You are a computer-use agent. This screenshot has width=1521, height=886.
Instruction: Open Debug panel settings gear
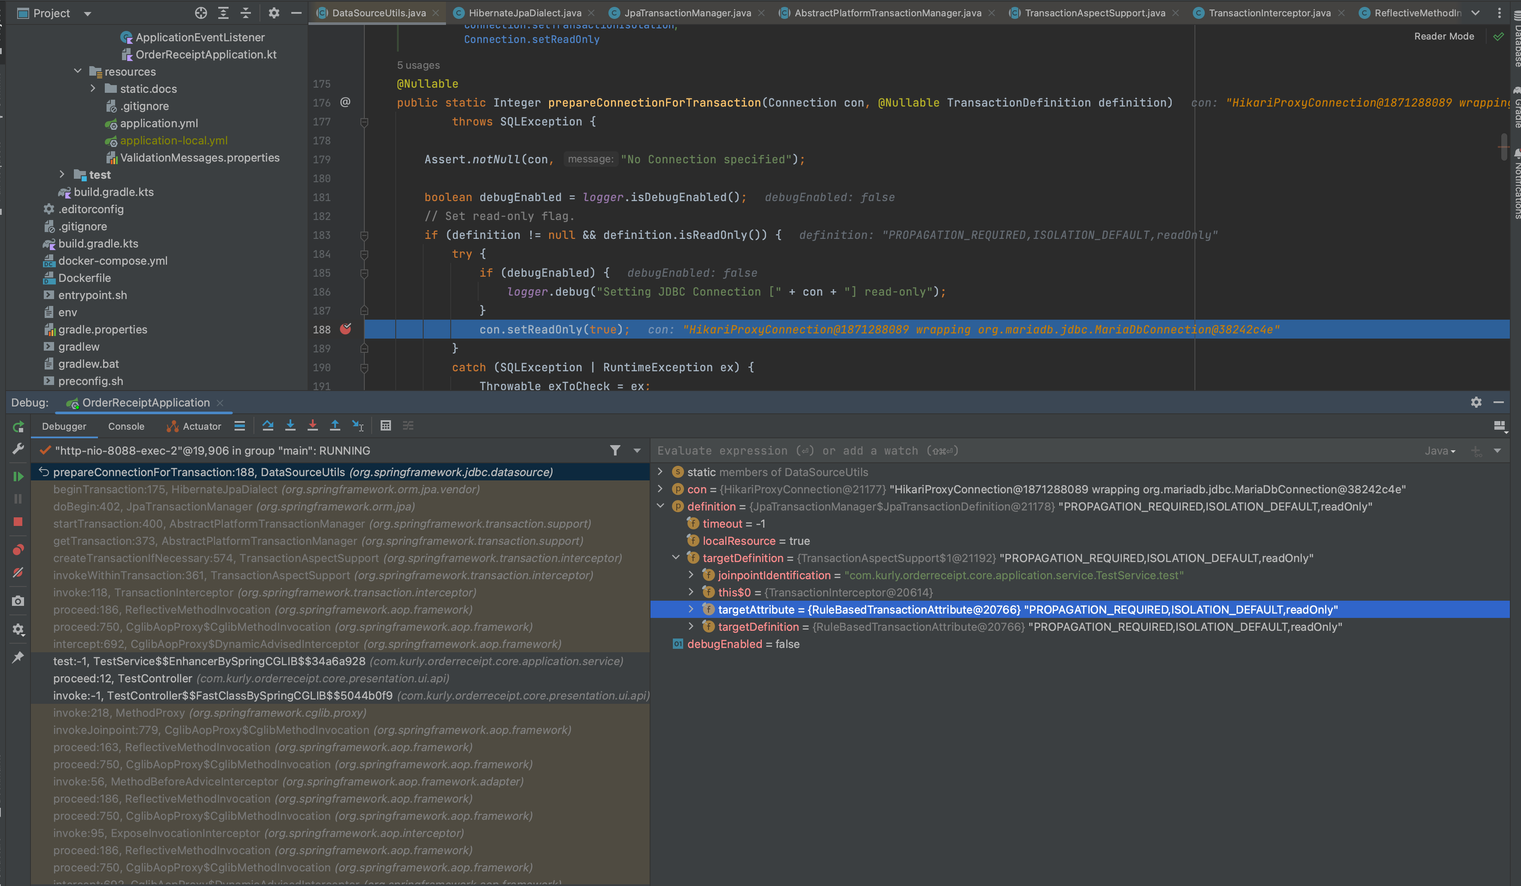tap(1476, 402)
